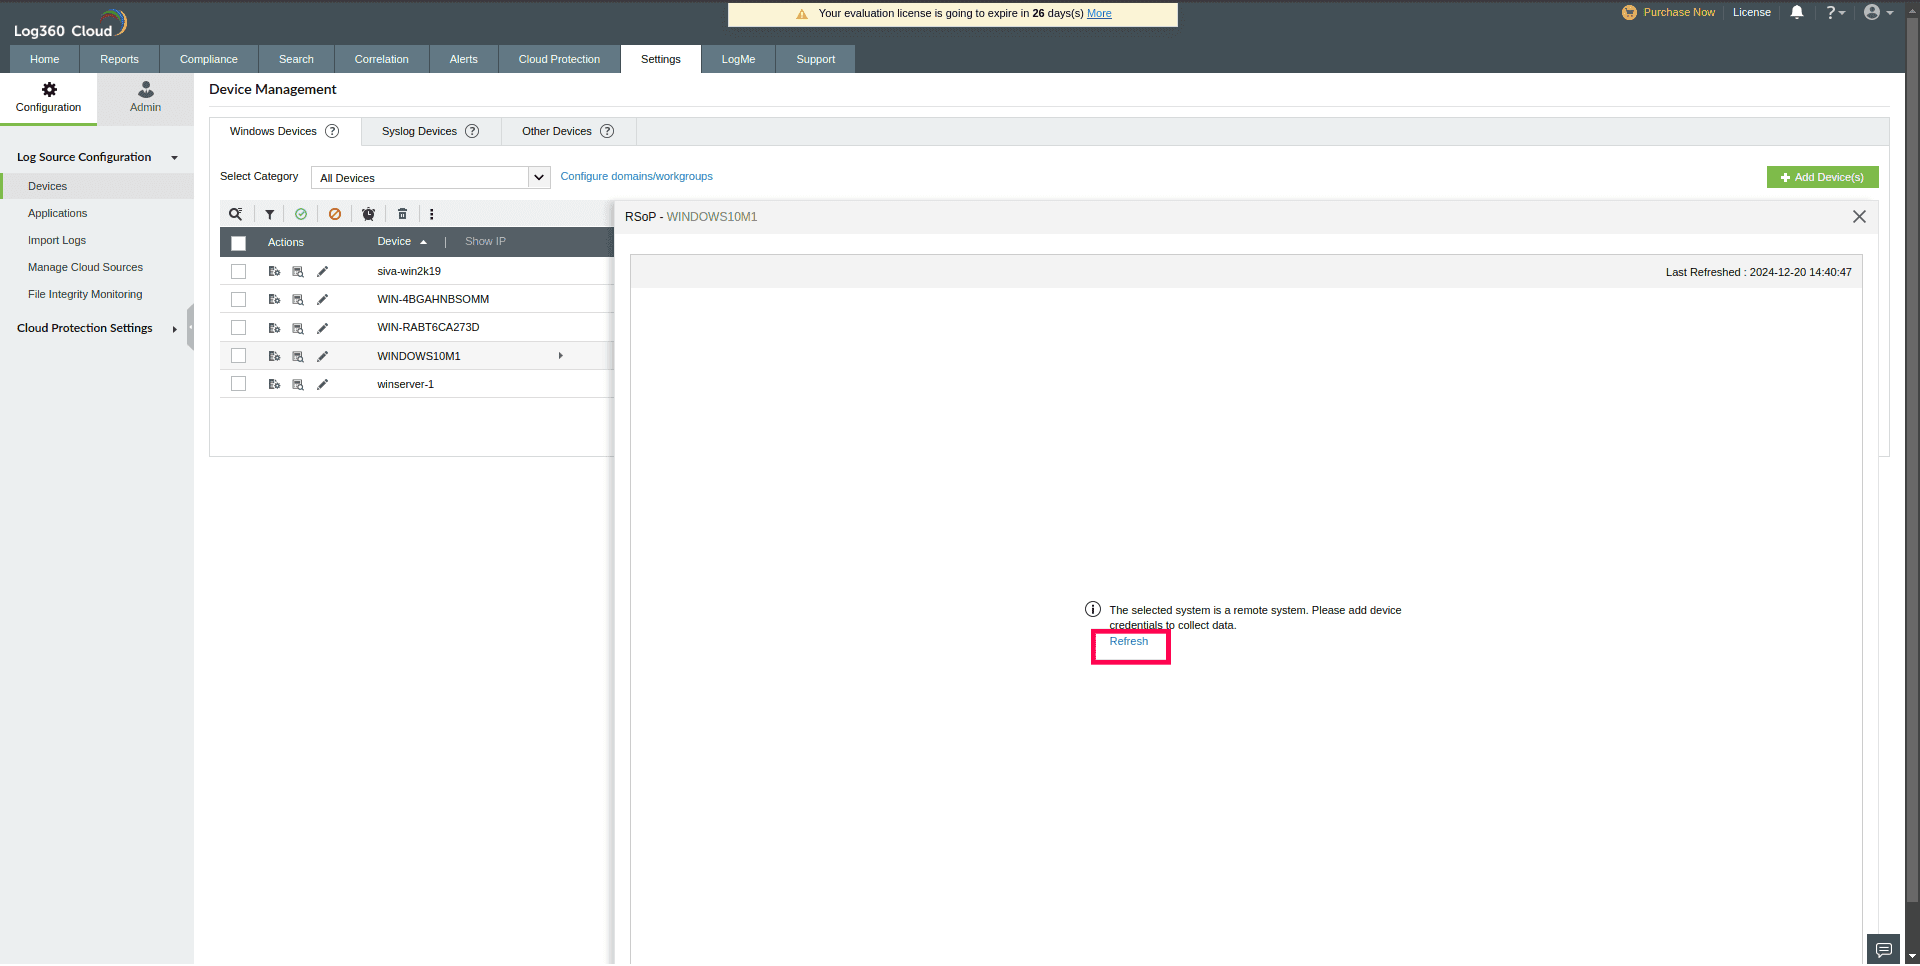Image resolution: width=1920 pixels, height=966 pixels.
Task: Click the More link in the license banner
Action: pos(1099,14)
